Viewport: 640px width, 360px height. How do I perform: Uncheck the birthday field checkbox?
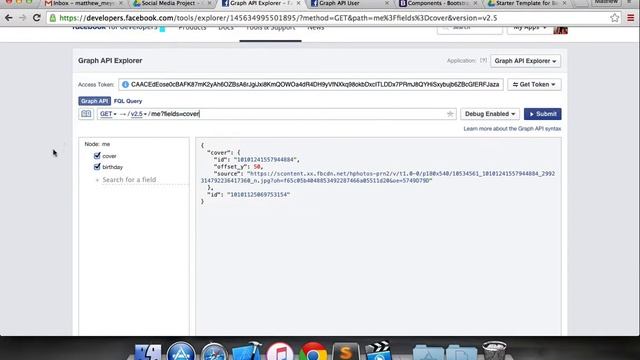[97, 167]
